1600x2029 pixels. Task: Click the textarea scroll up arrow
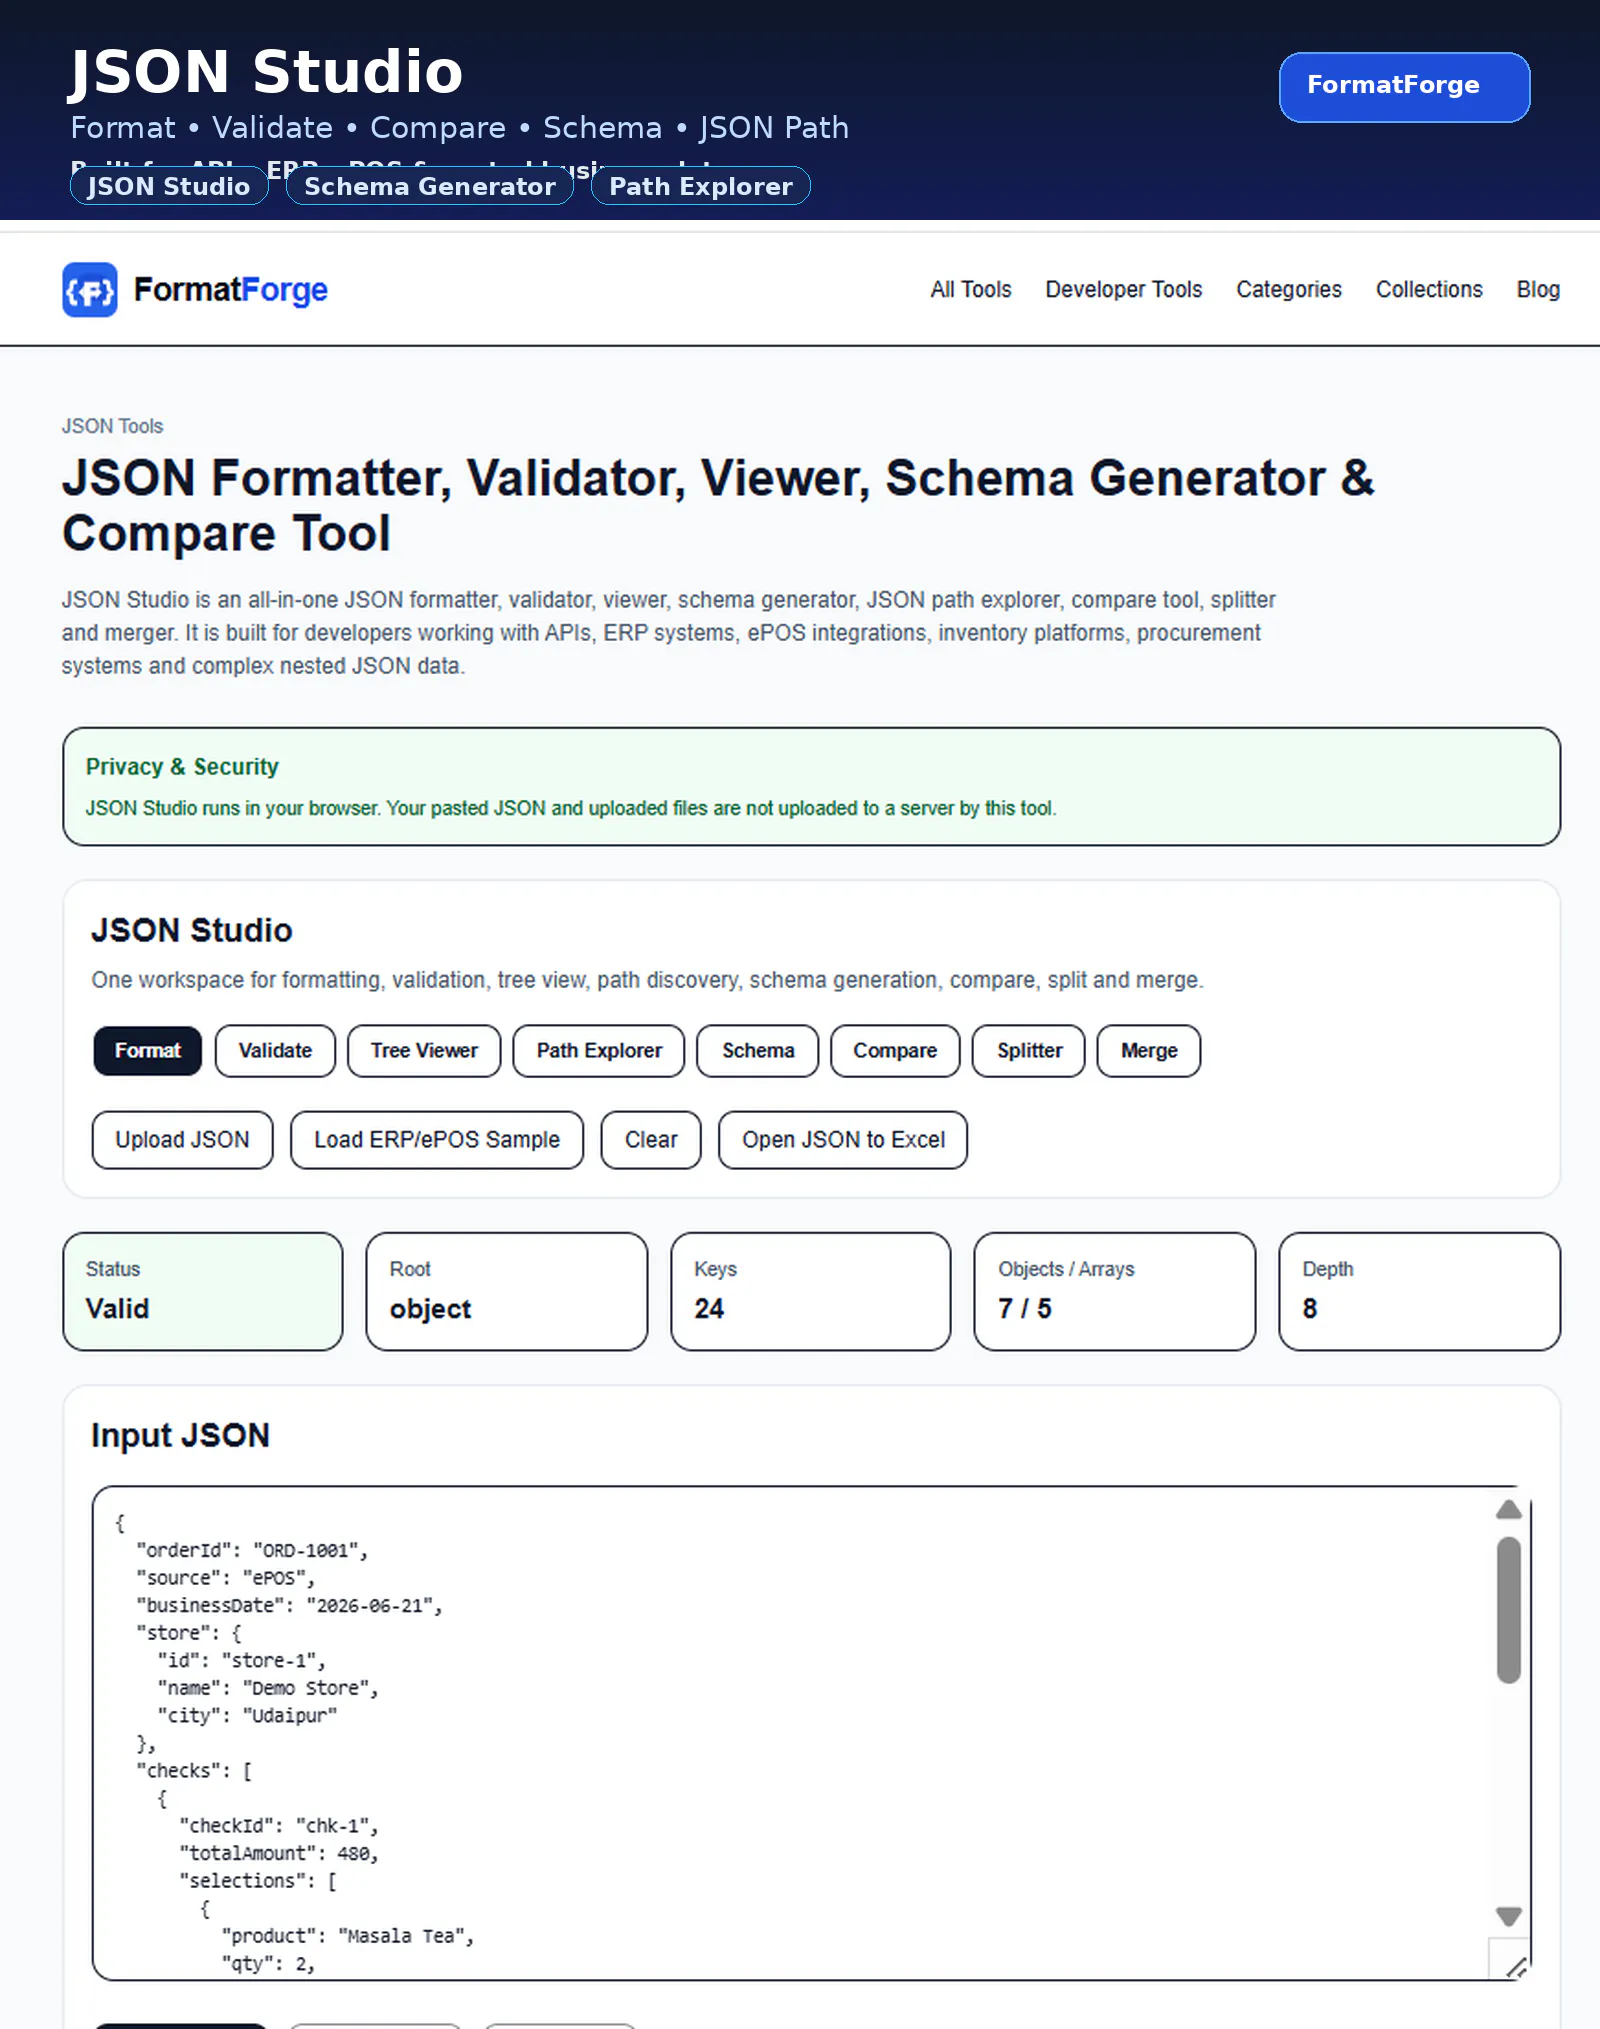coord(1509,1510)
